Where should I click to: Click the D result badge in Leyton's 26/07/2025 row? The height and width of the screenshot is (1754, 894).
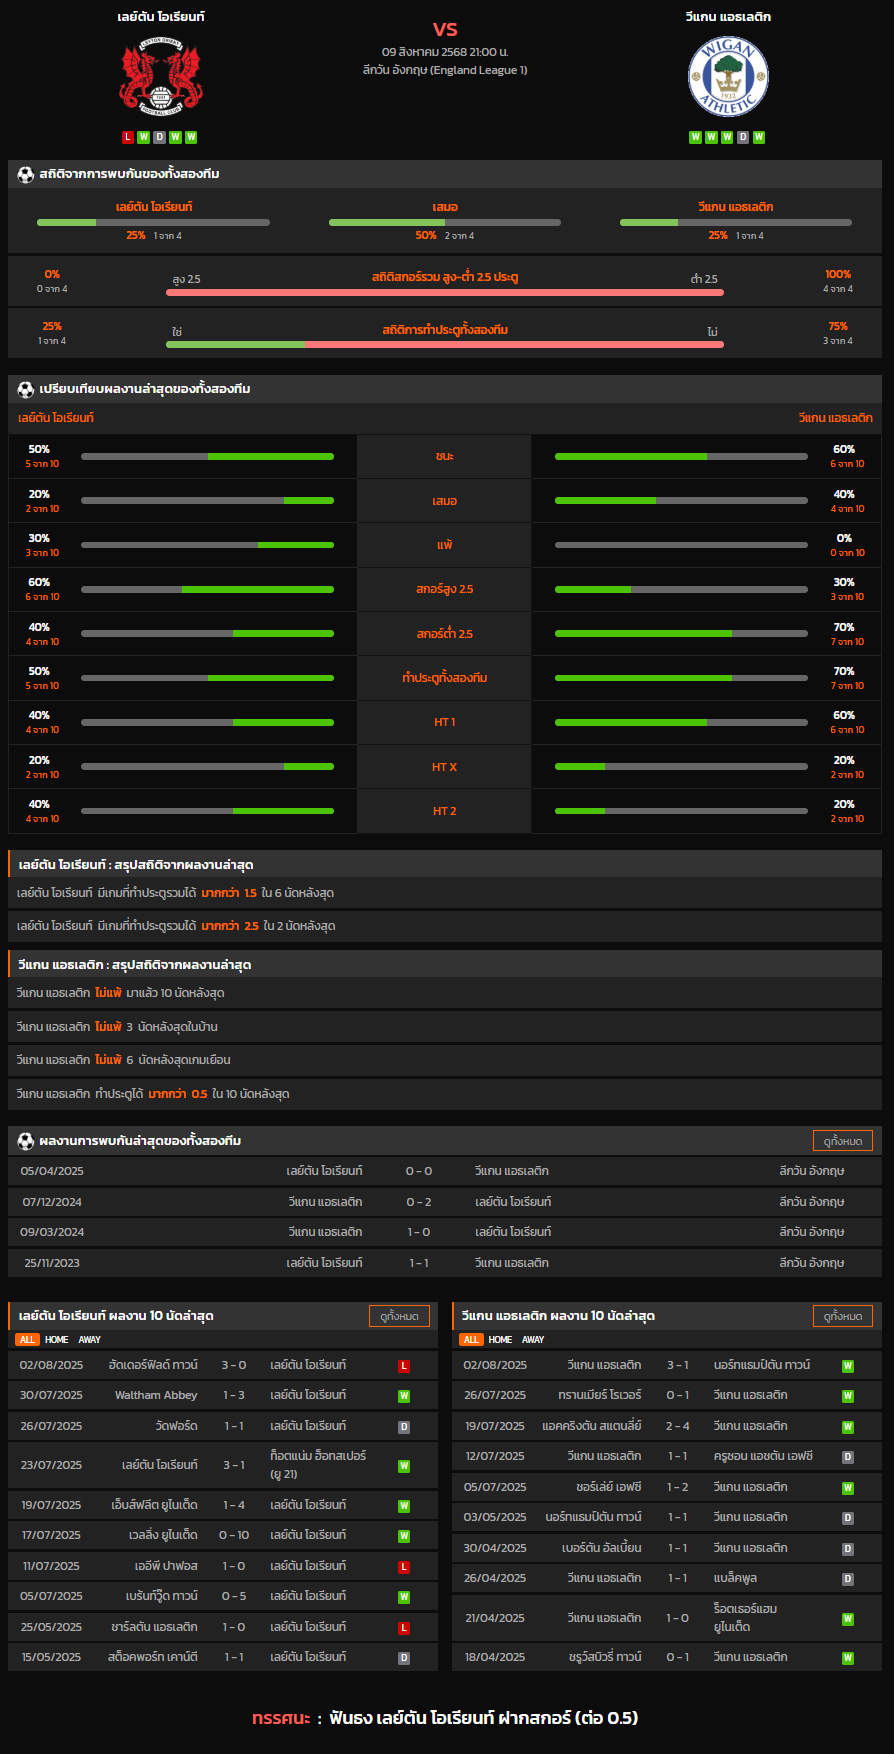[x=404, y=1427]
